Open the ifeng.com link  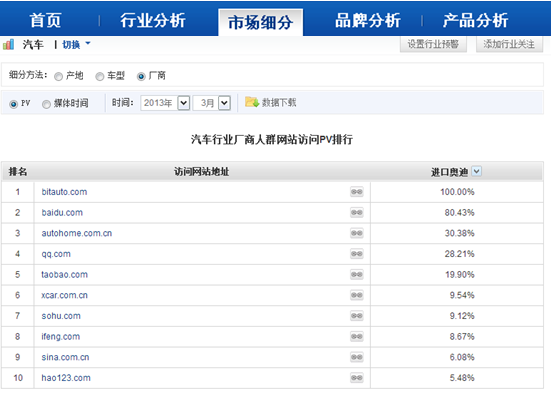[61, 337]
